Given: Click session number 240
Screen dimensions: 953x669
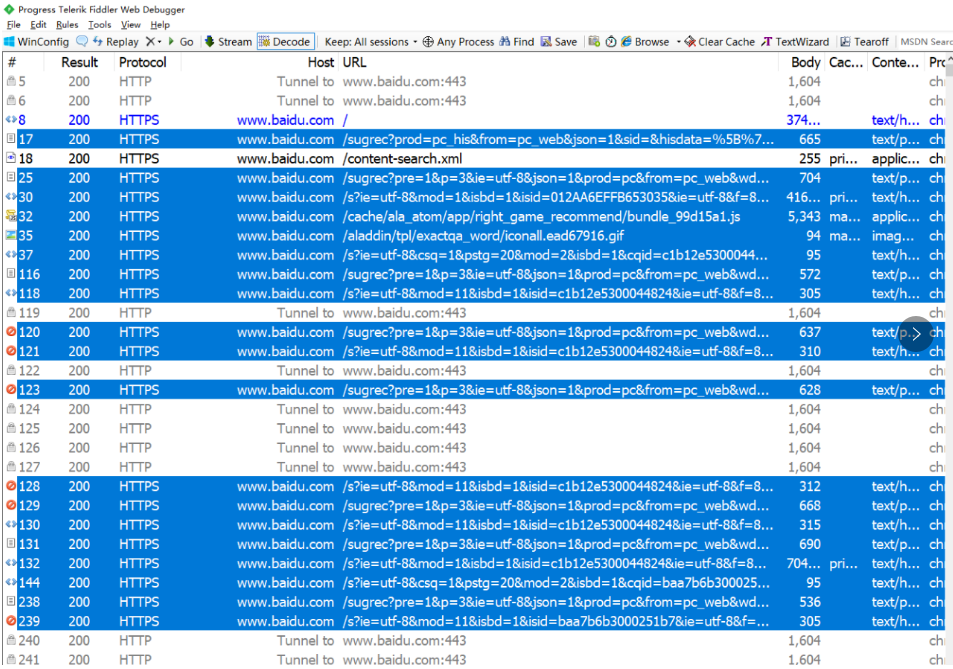Looking at the screenshot, I should 29,640.
